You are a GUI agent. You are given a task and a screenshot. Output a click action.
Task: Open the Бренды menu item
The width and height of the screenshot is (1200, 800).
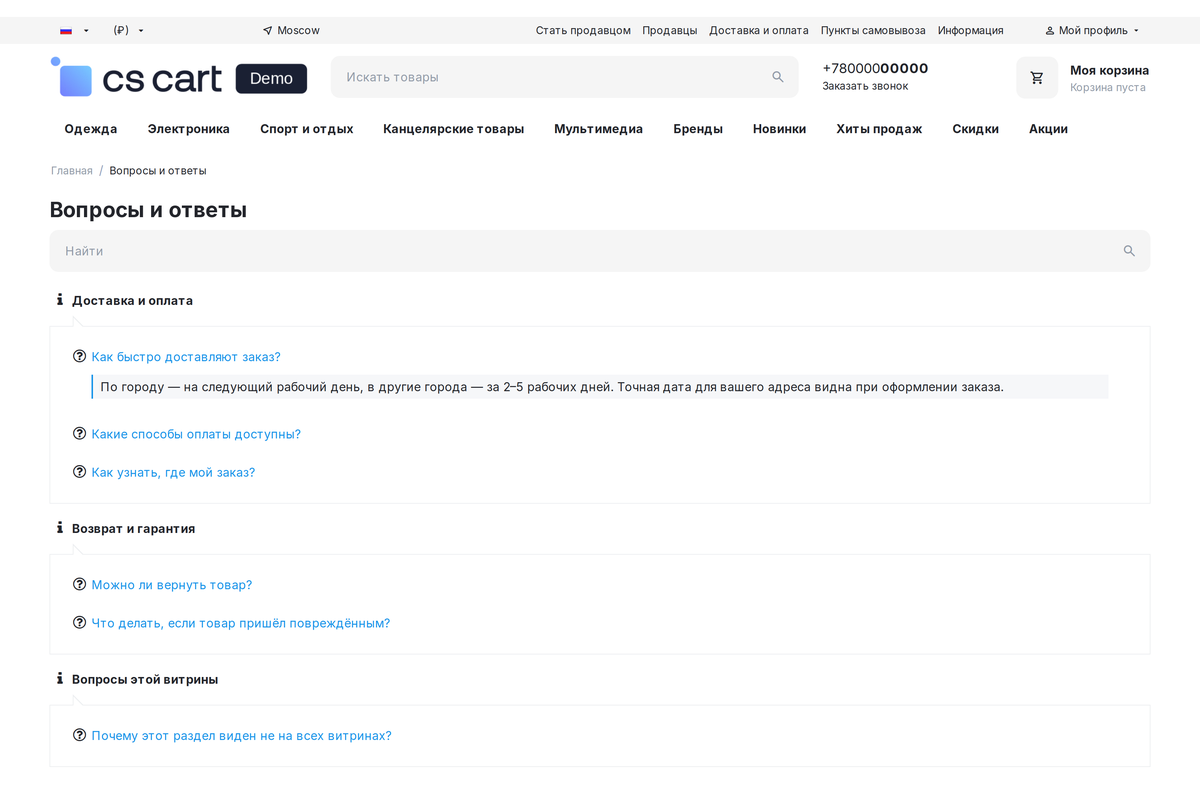tap(698, 129)
